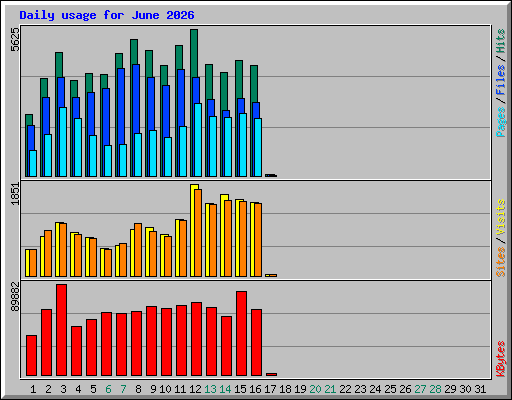Select day label "31" on the axis
Screen dimensions: 512x400
coord(480,389)
